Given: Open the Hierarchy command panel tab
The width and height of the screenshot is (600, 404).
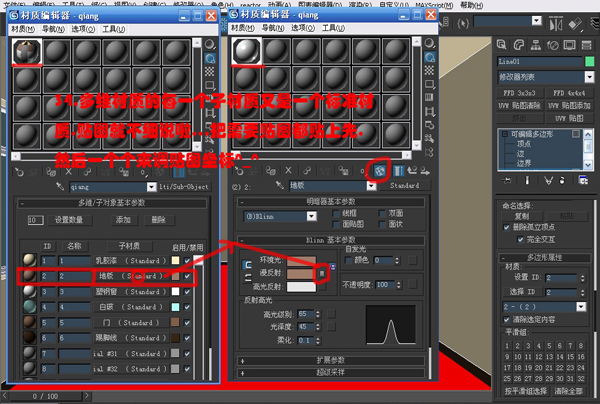Looking at the screenshot, I should [536, 45].
